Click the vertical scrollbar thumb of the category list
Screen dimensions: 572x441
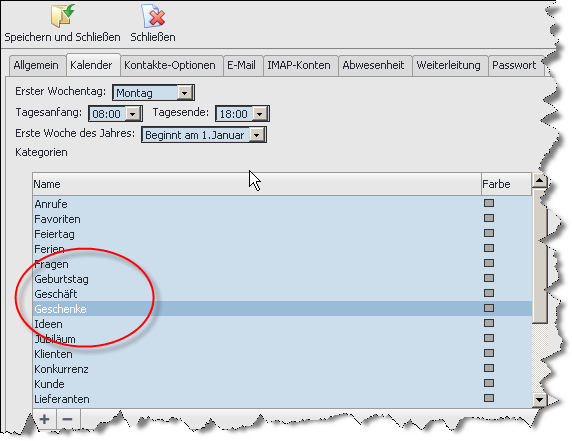pos(539,256)
